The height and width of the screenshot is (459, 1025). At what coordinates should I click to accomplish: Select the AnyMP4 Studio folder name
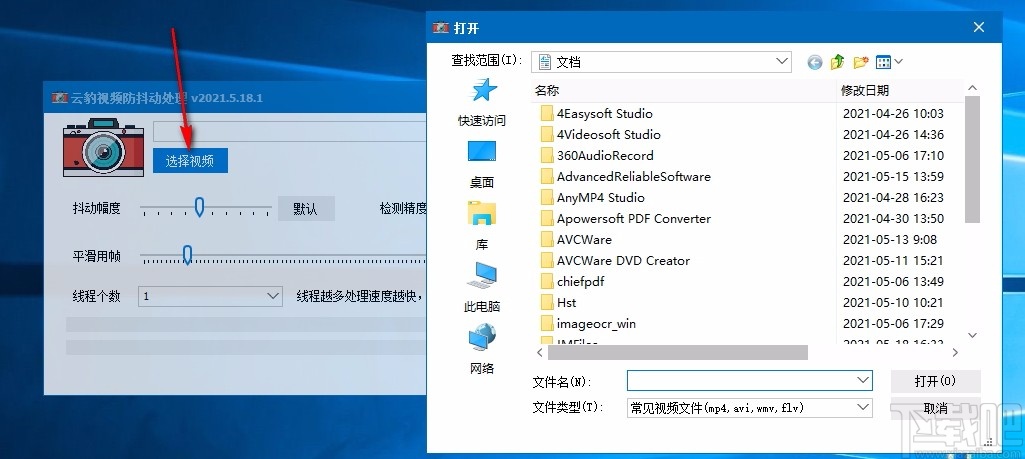coord(600,197)
